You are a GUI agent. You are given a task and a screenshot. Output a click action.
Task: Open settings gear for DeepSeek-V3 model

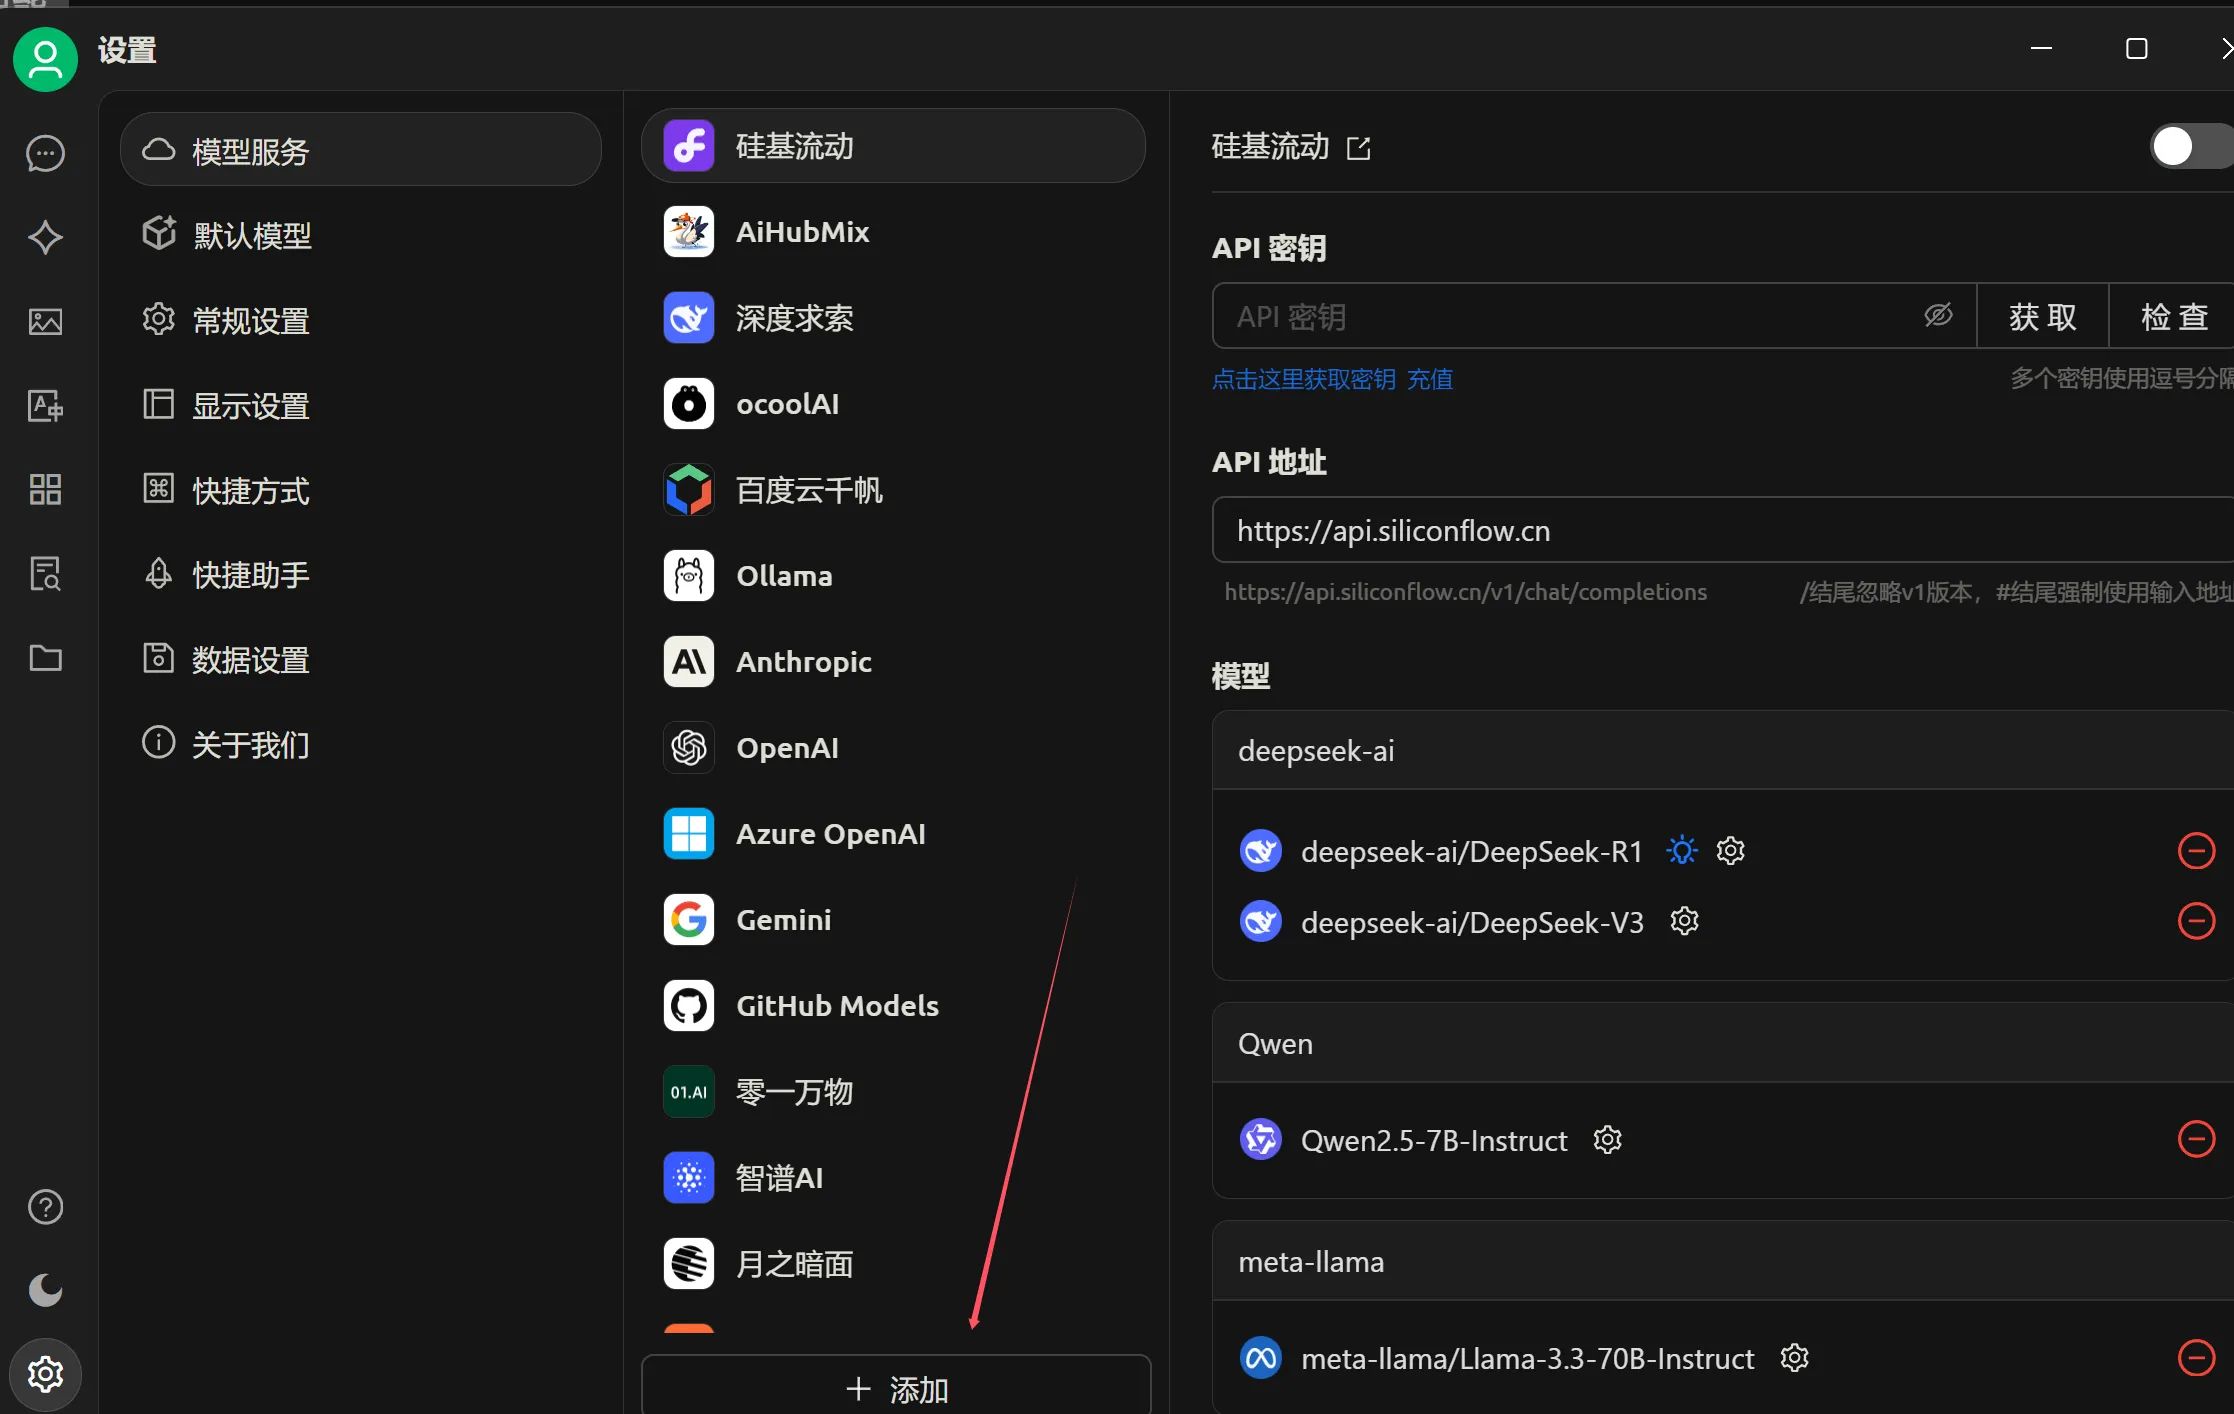(1685, 921)
